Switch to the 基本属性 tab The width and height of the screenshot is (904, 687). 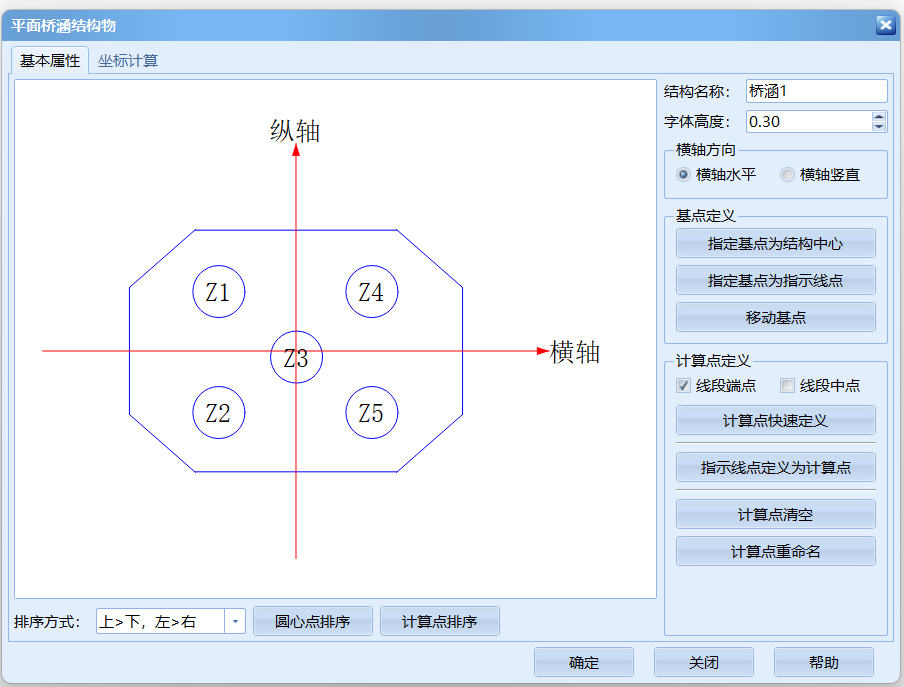tap(48, 60)
